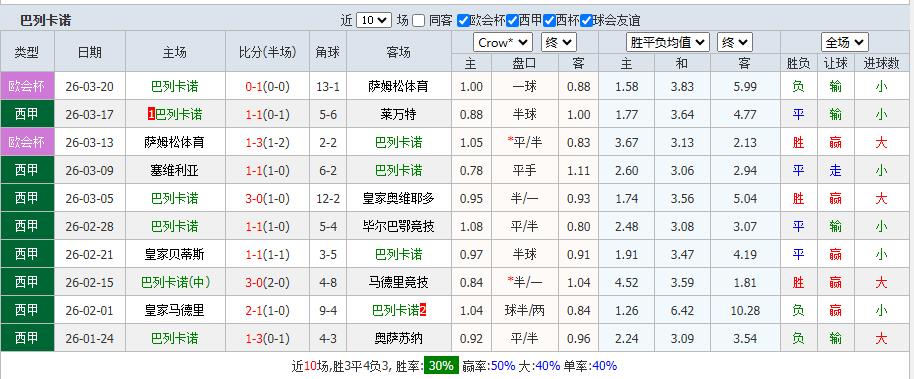Screen dimensions: 914x379
Task: Click the score 1-3(0-1) against 奥萨苏纳
Action: (267, 339)
